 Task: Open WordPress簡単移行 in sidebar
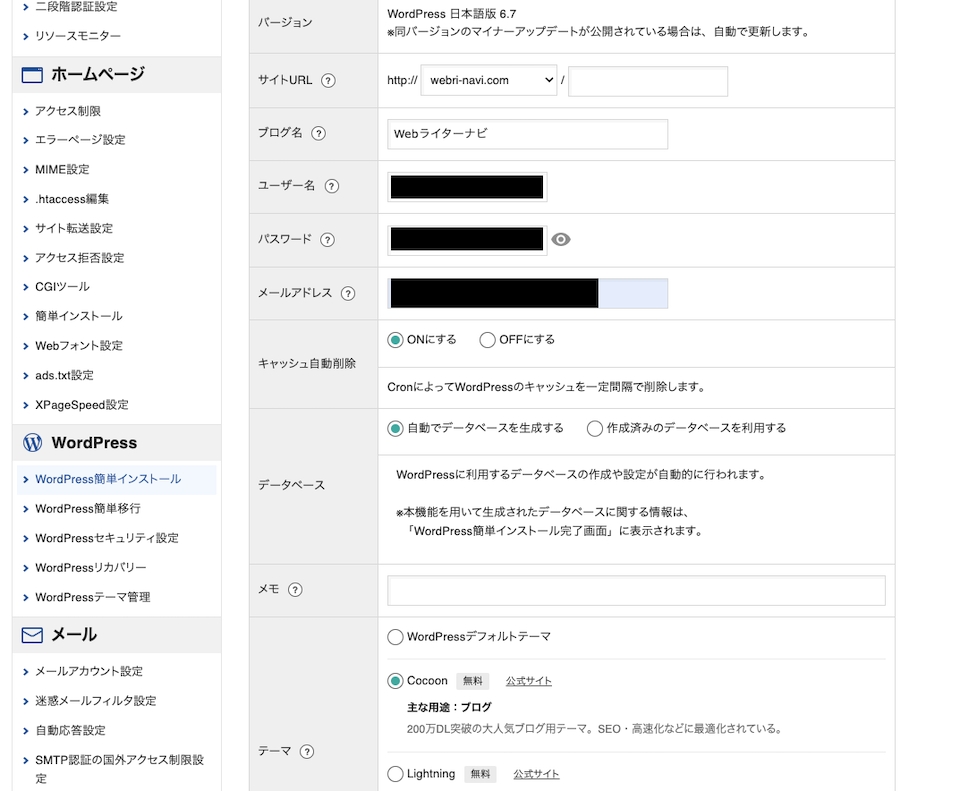88,509
